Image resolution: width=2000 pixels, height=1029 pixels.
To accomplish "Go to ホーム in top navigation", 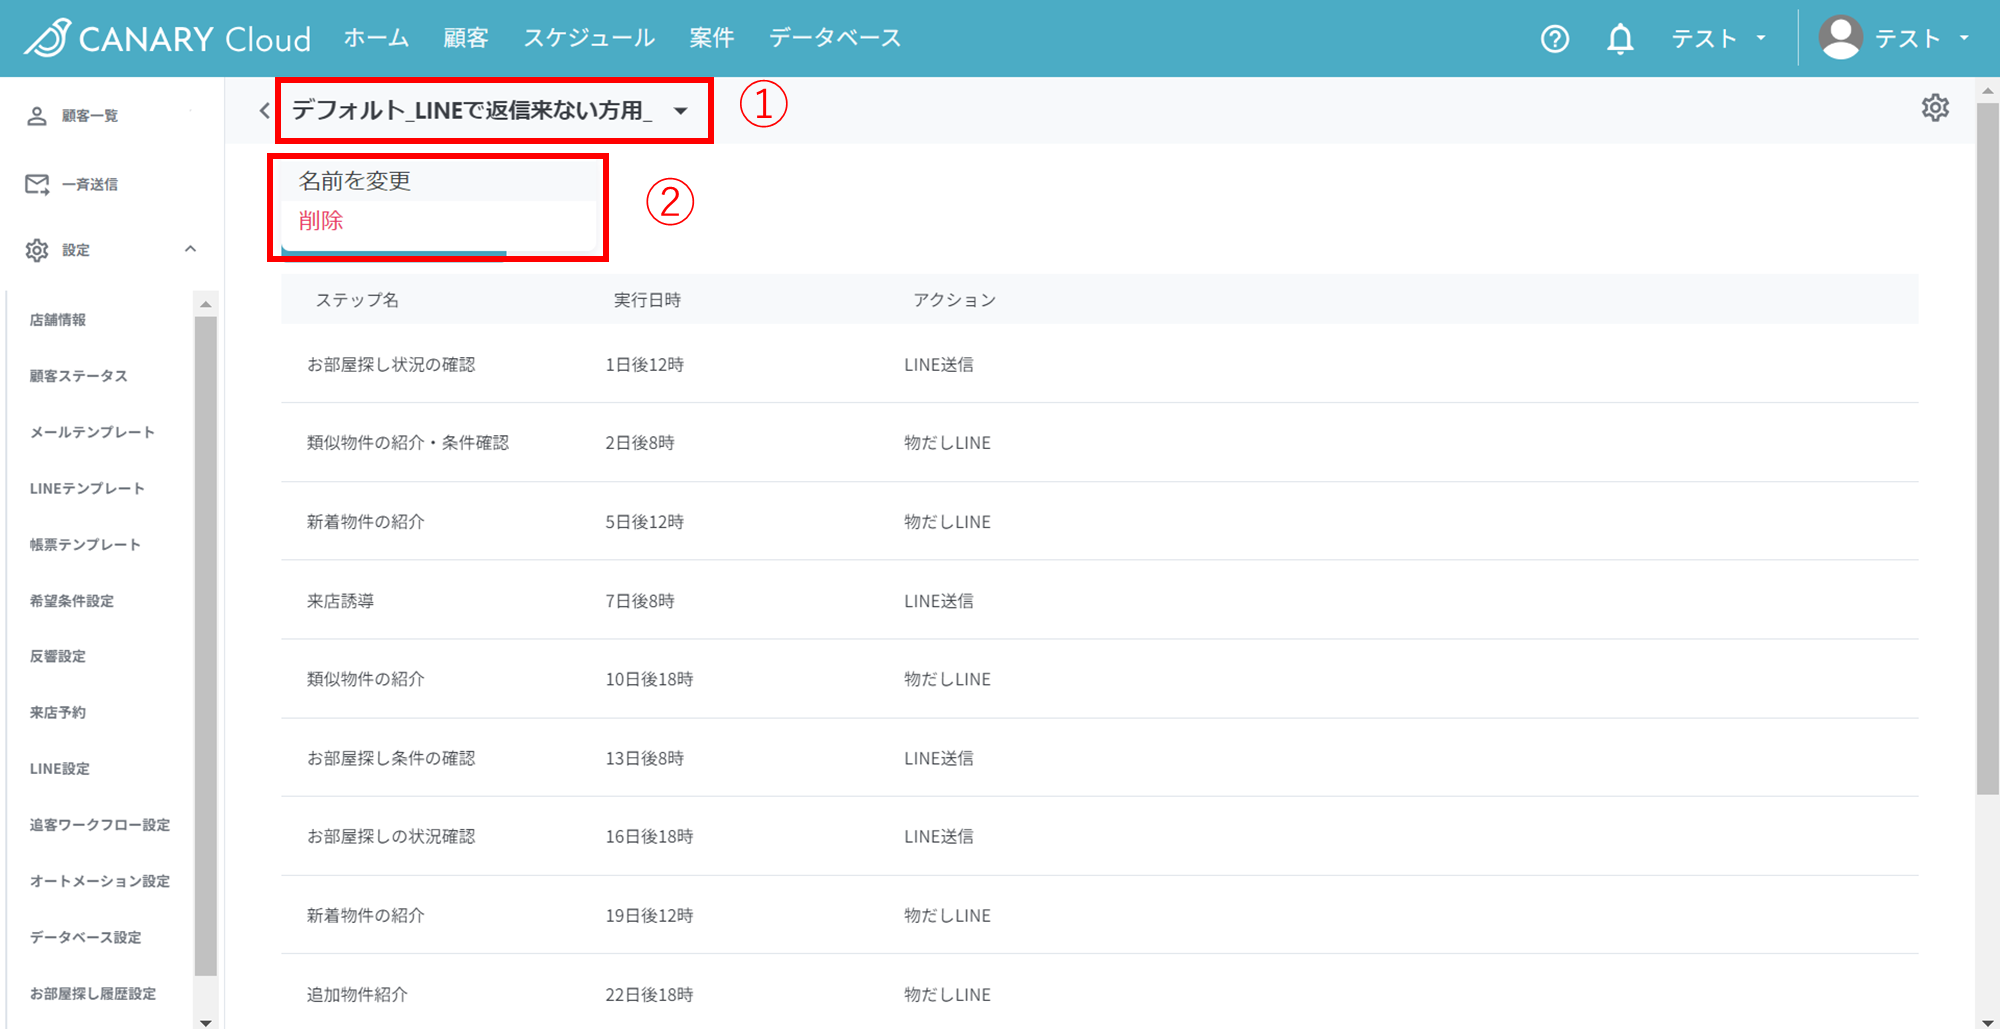I will (376, 38).
